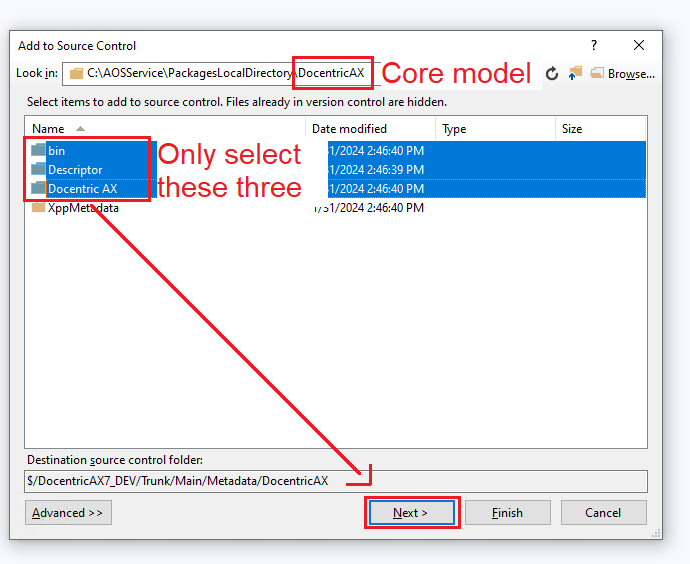Click the help question mark button

click(594, 45)
